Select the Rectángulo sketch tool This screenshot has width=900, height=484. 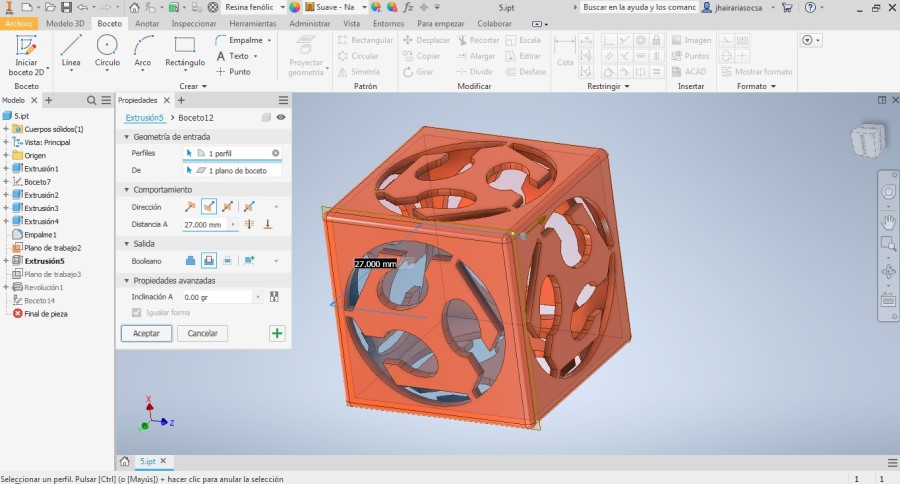pos(185,52)
